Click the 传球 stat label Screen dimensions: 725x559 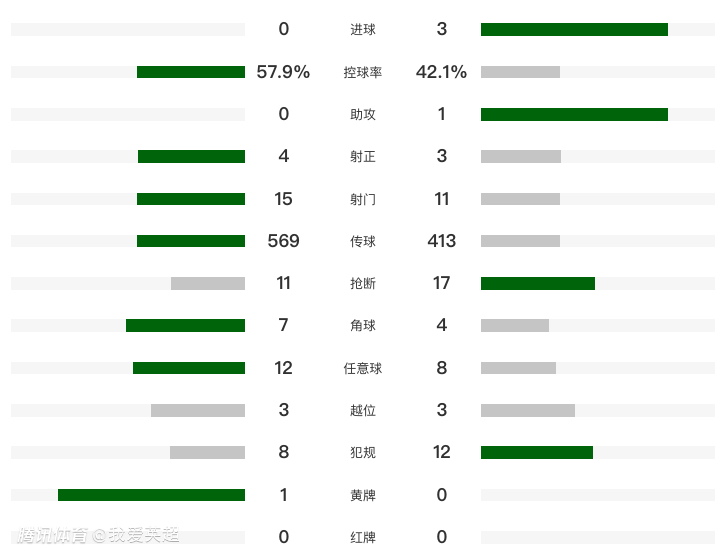(x=363, y=241)
